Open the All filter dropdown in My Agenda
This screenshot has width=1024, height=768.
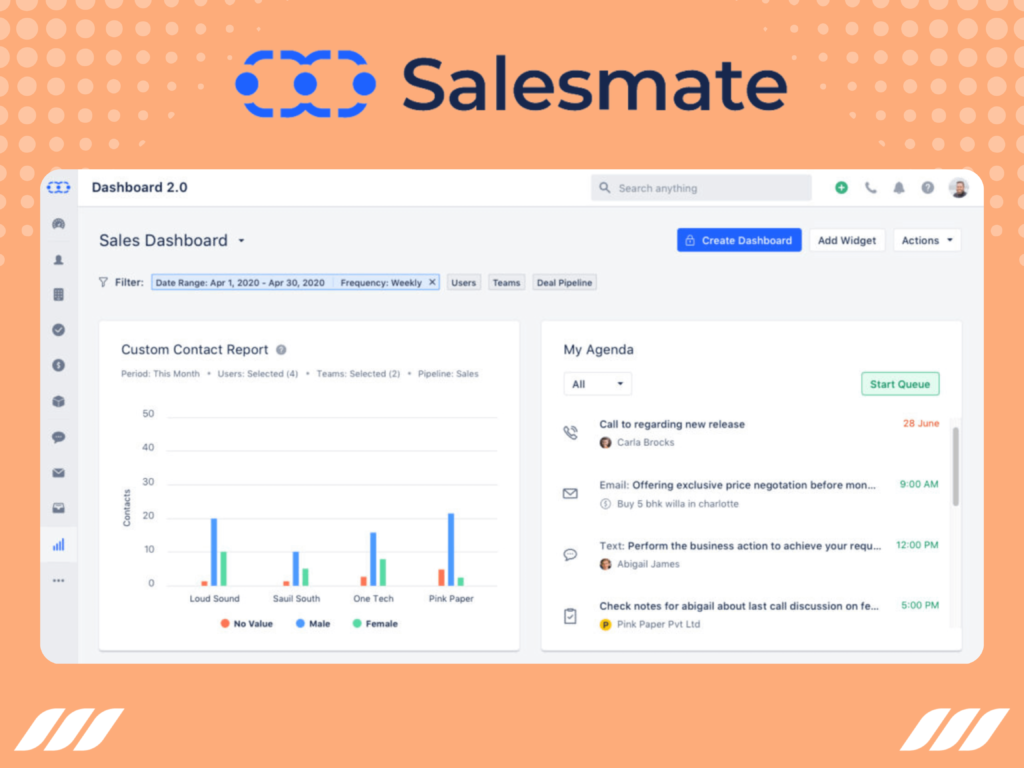click(597, 383)
